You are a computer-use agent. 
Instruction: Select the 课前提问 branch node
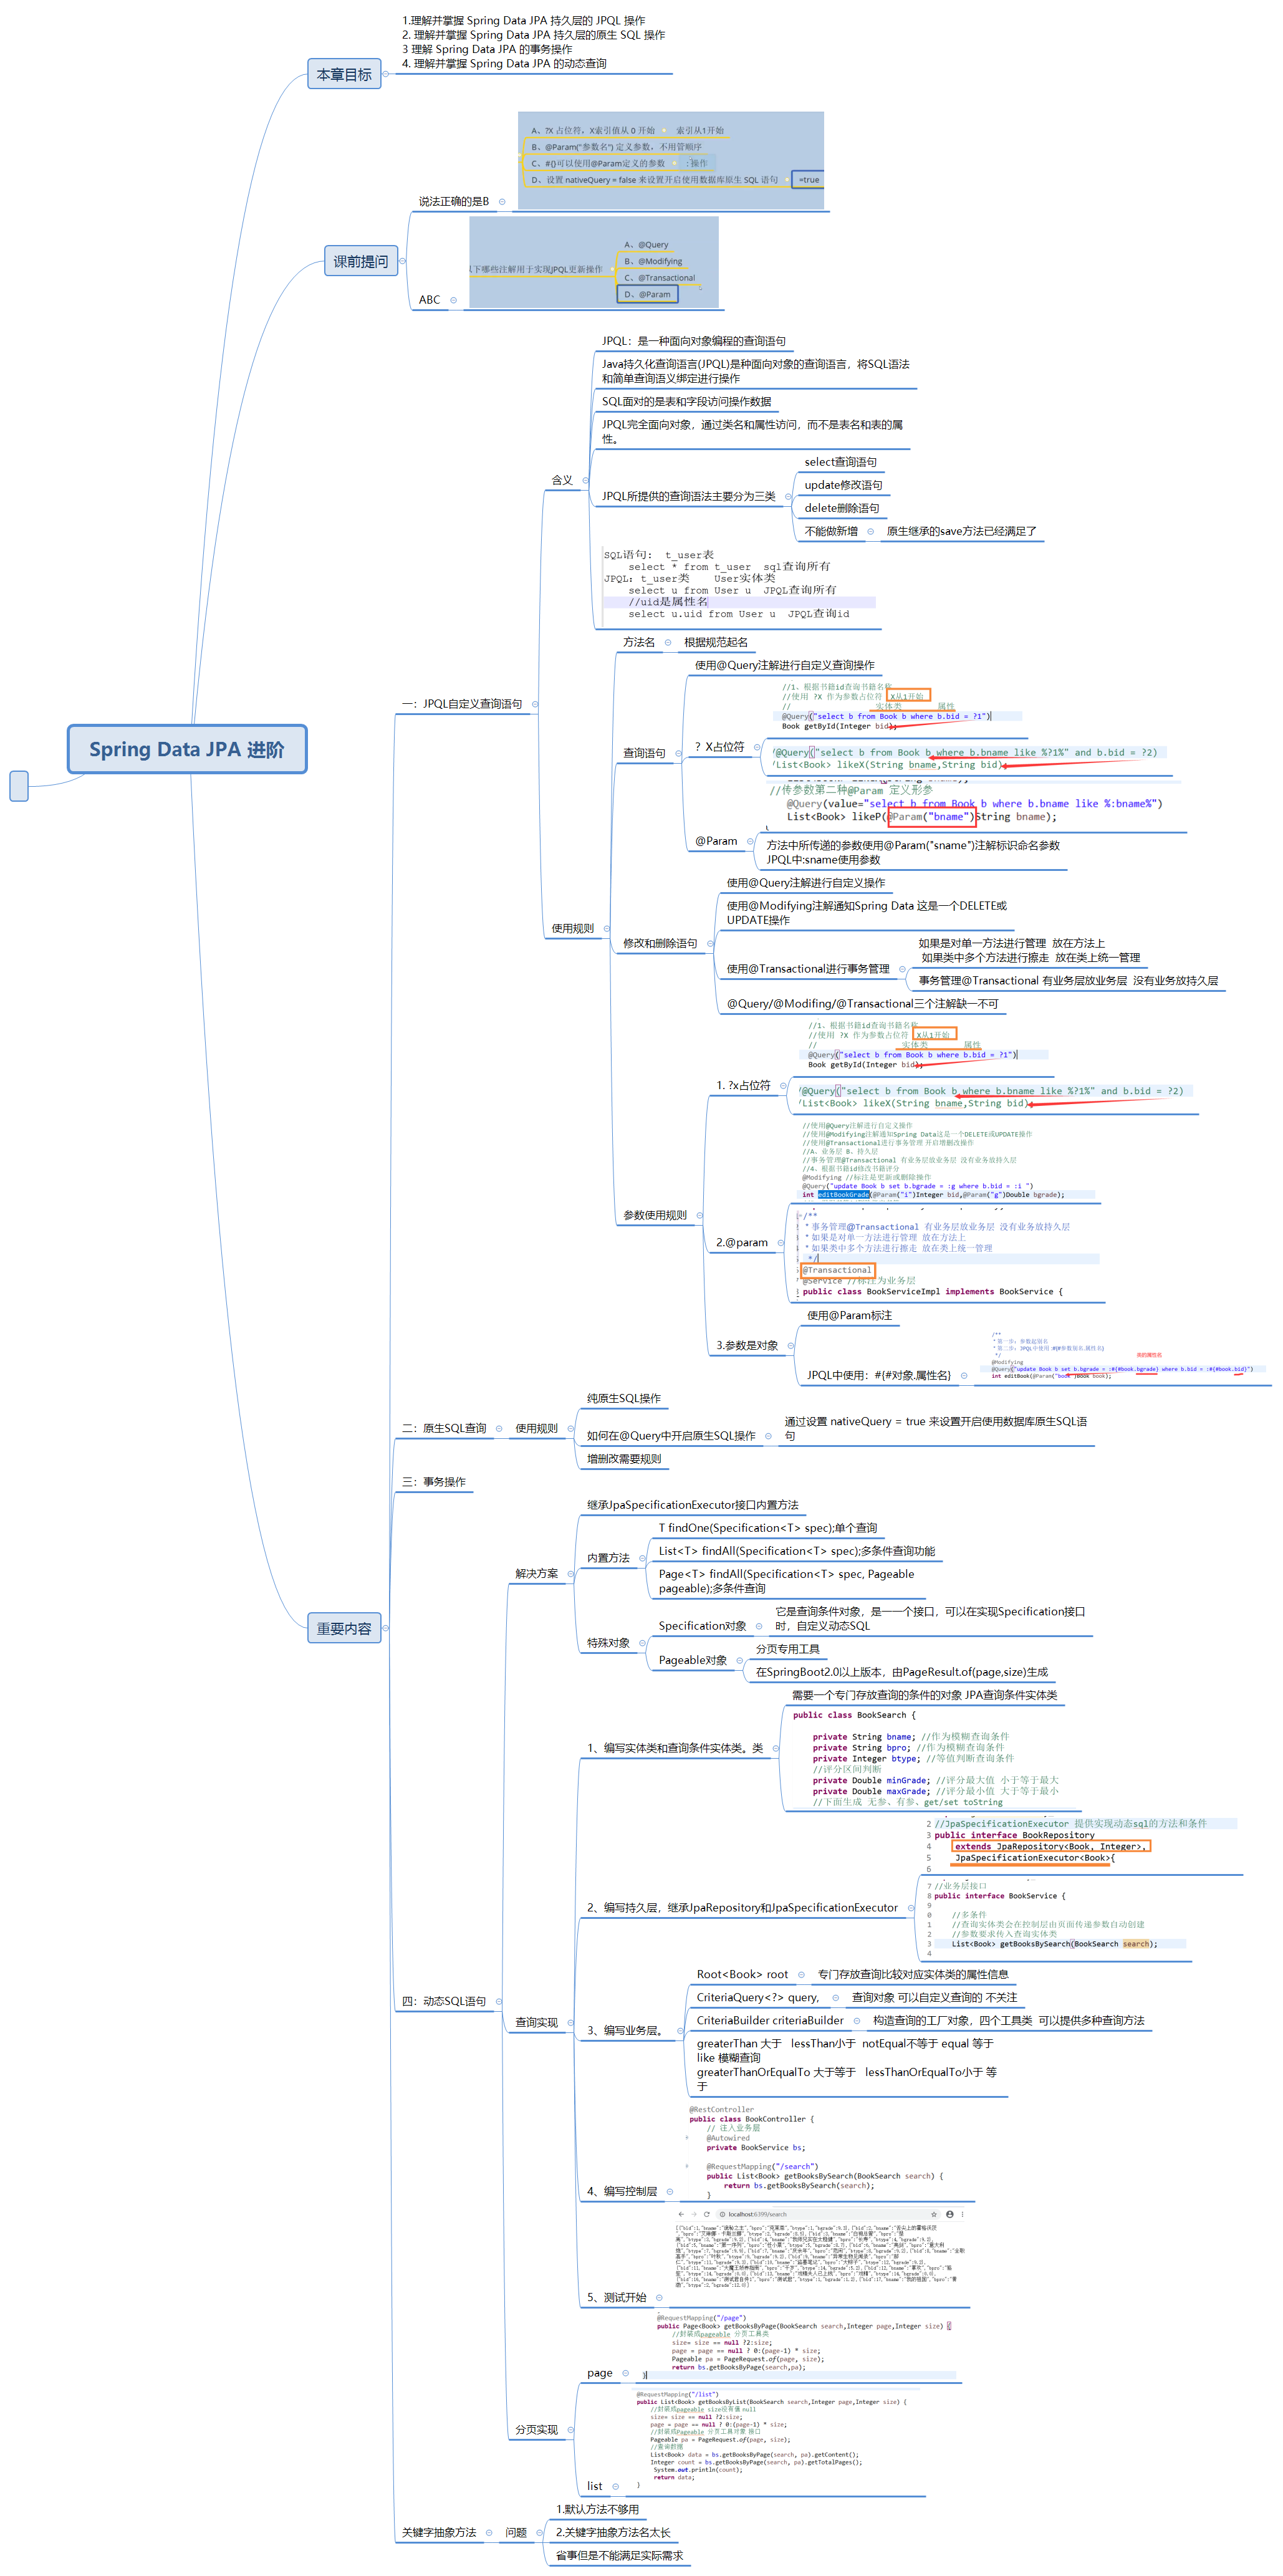point(360,261)
